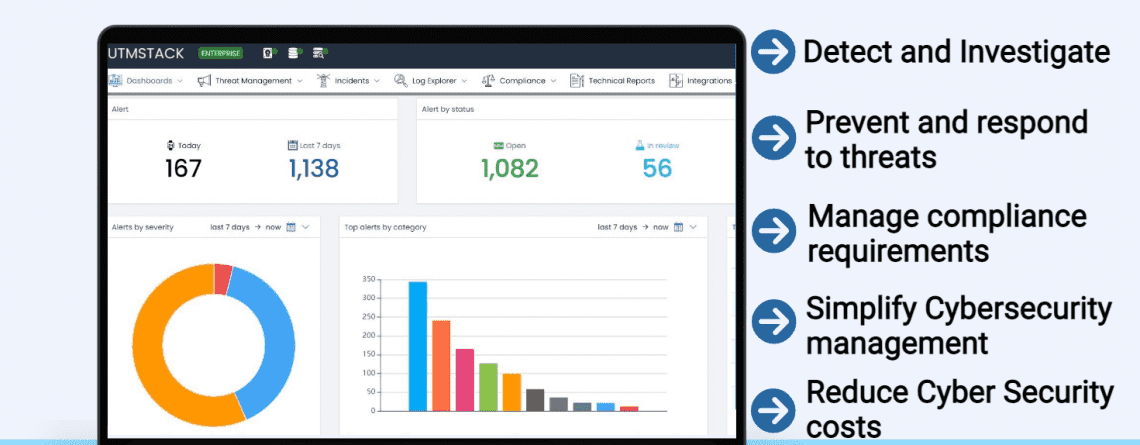Click the Threat Management megaphone icon
The image size is (1140, 445).
[x=204, y=81]
